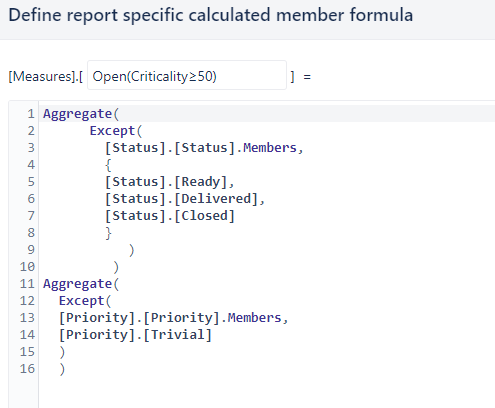
Task: Click line number 11 in the gutter
Action: point(27,284)
